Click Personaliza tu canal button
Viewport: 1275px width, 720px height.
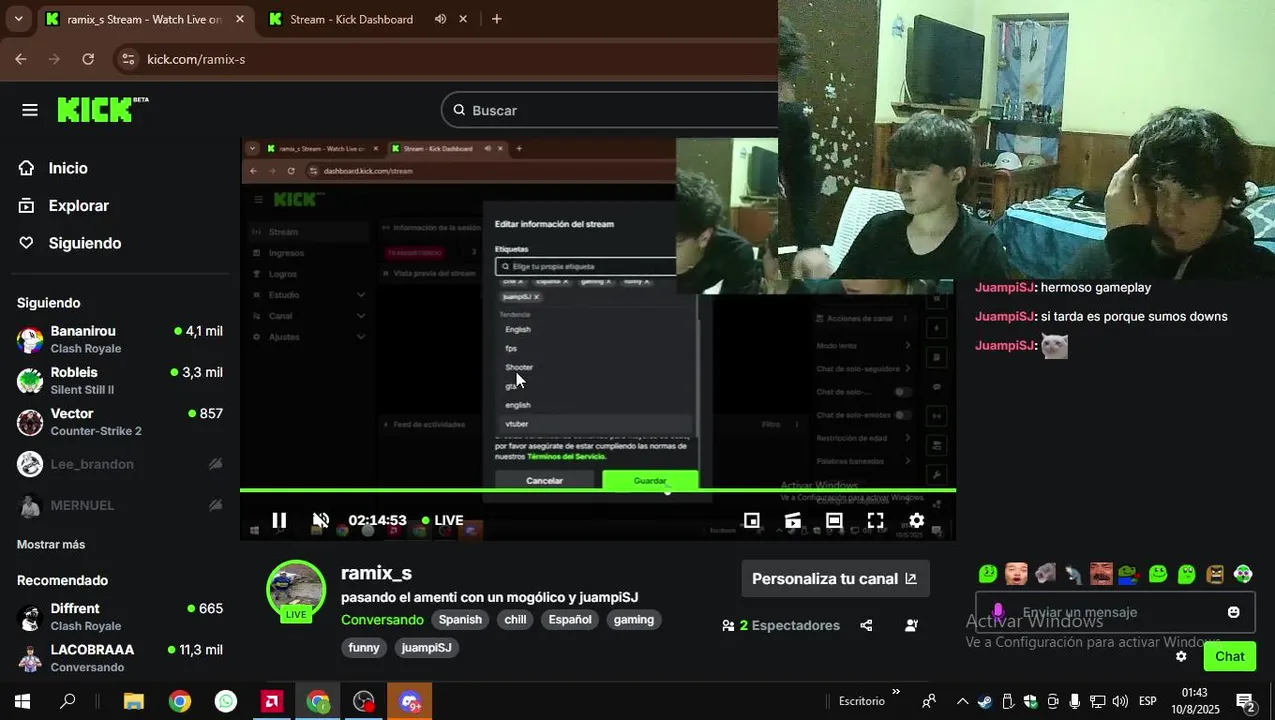[835, 578]
